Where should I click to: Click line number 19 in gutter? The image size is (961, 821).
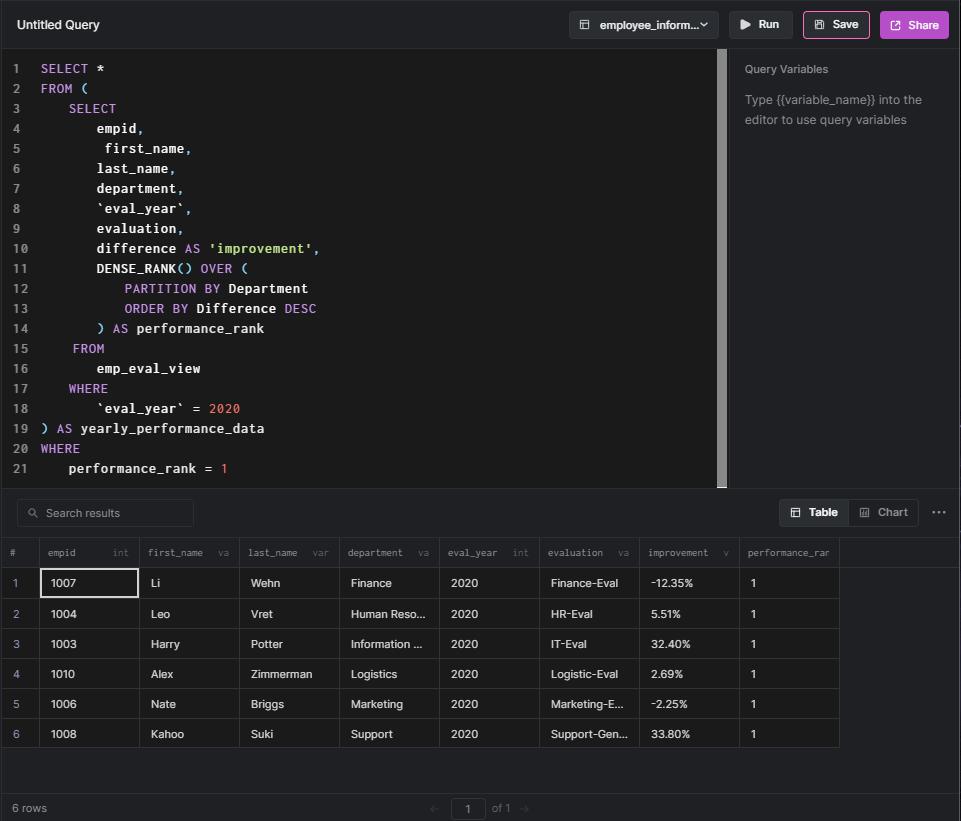[20, 428]
